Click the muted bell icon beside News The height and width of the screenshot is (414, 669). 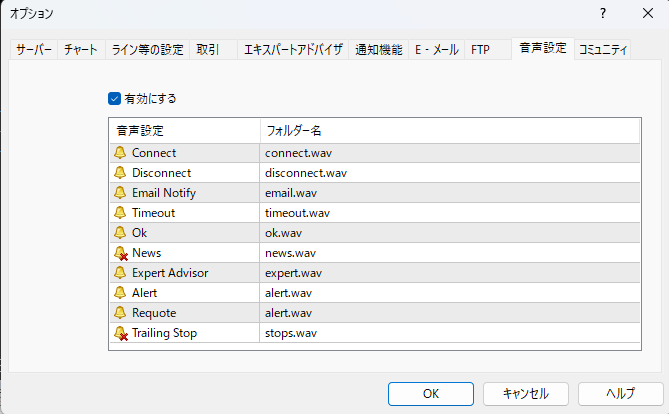click(x=120, y=253)
